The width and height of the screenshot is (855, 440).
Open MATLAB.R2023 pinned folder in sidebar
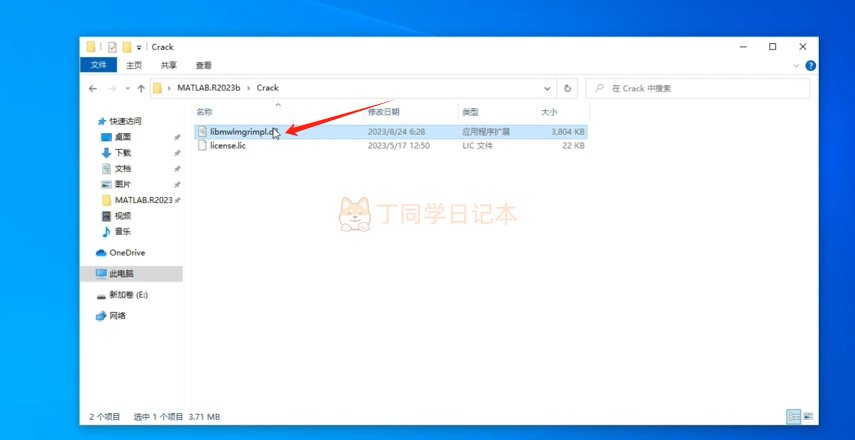(143, 200)
